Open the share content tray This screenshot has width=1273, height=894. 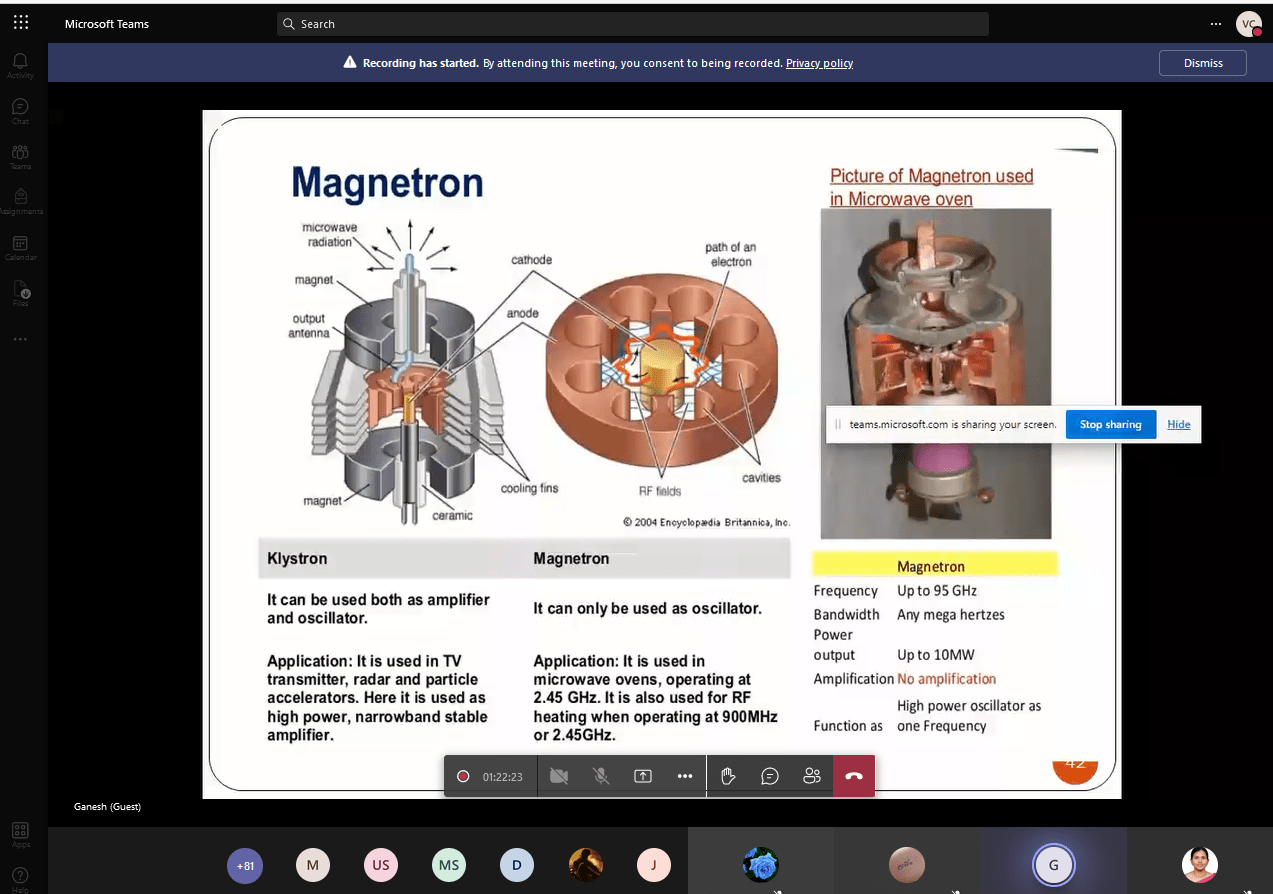coord(643,776)
